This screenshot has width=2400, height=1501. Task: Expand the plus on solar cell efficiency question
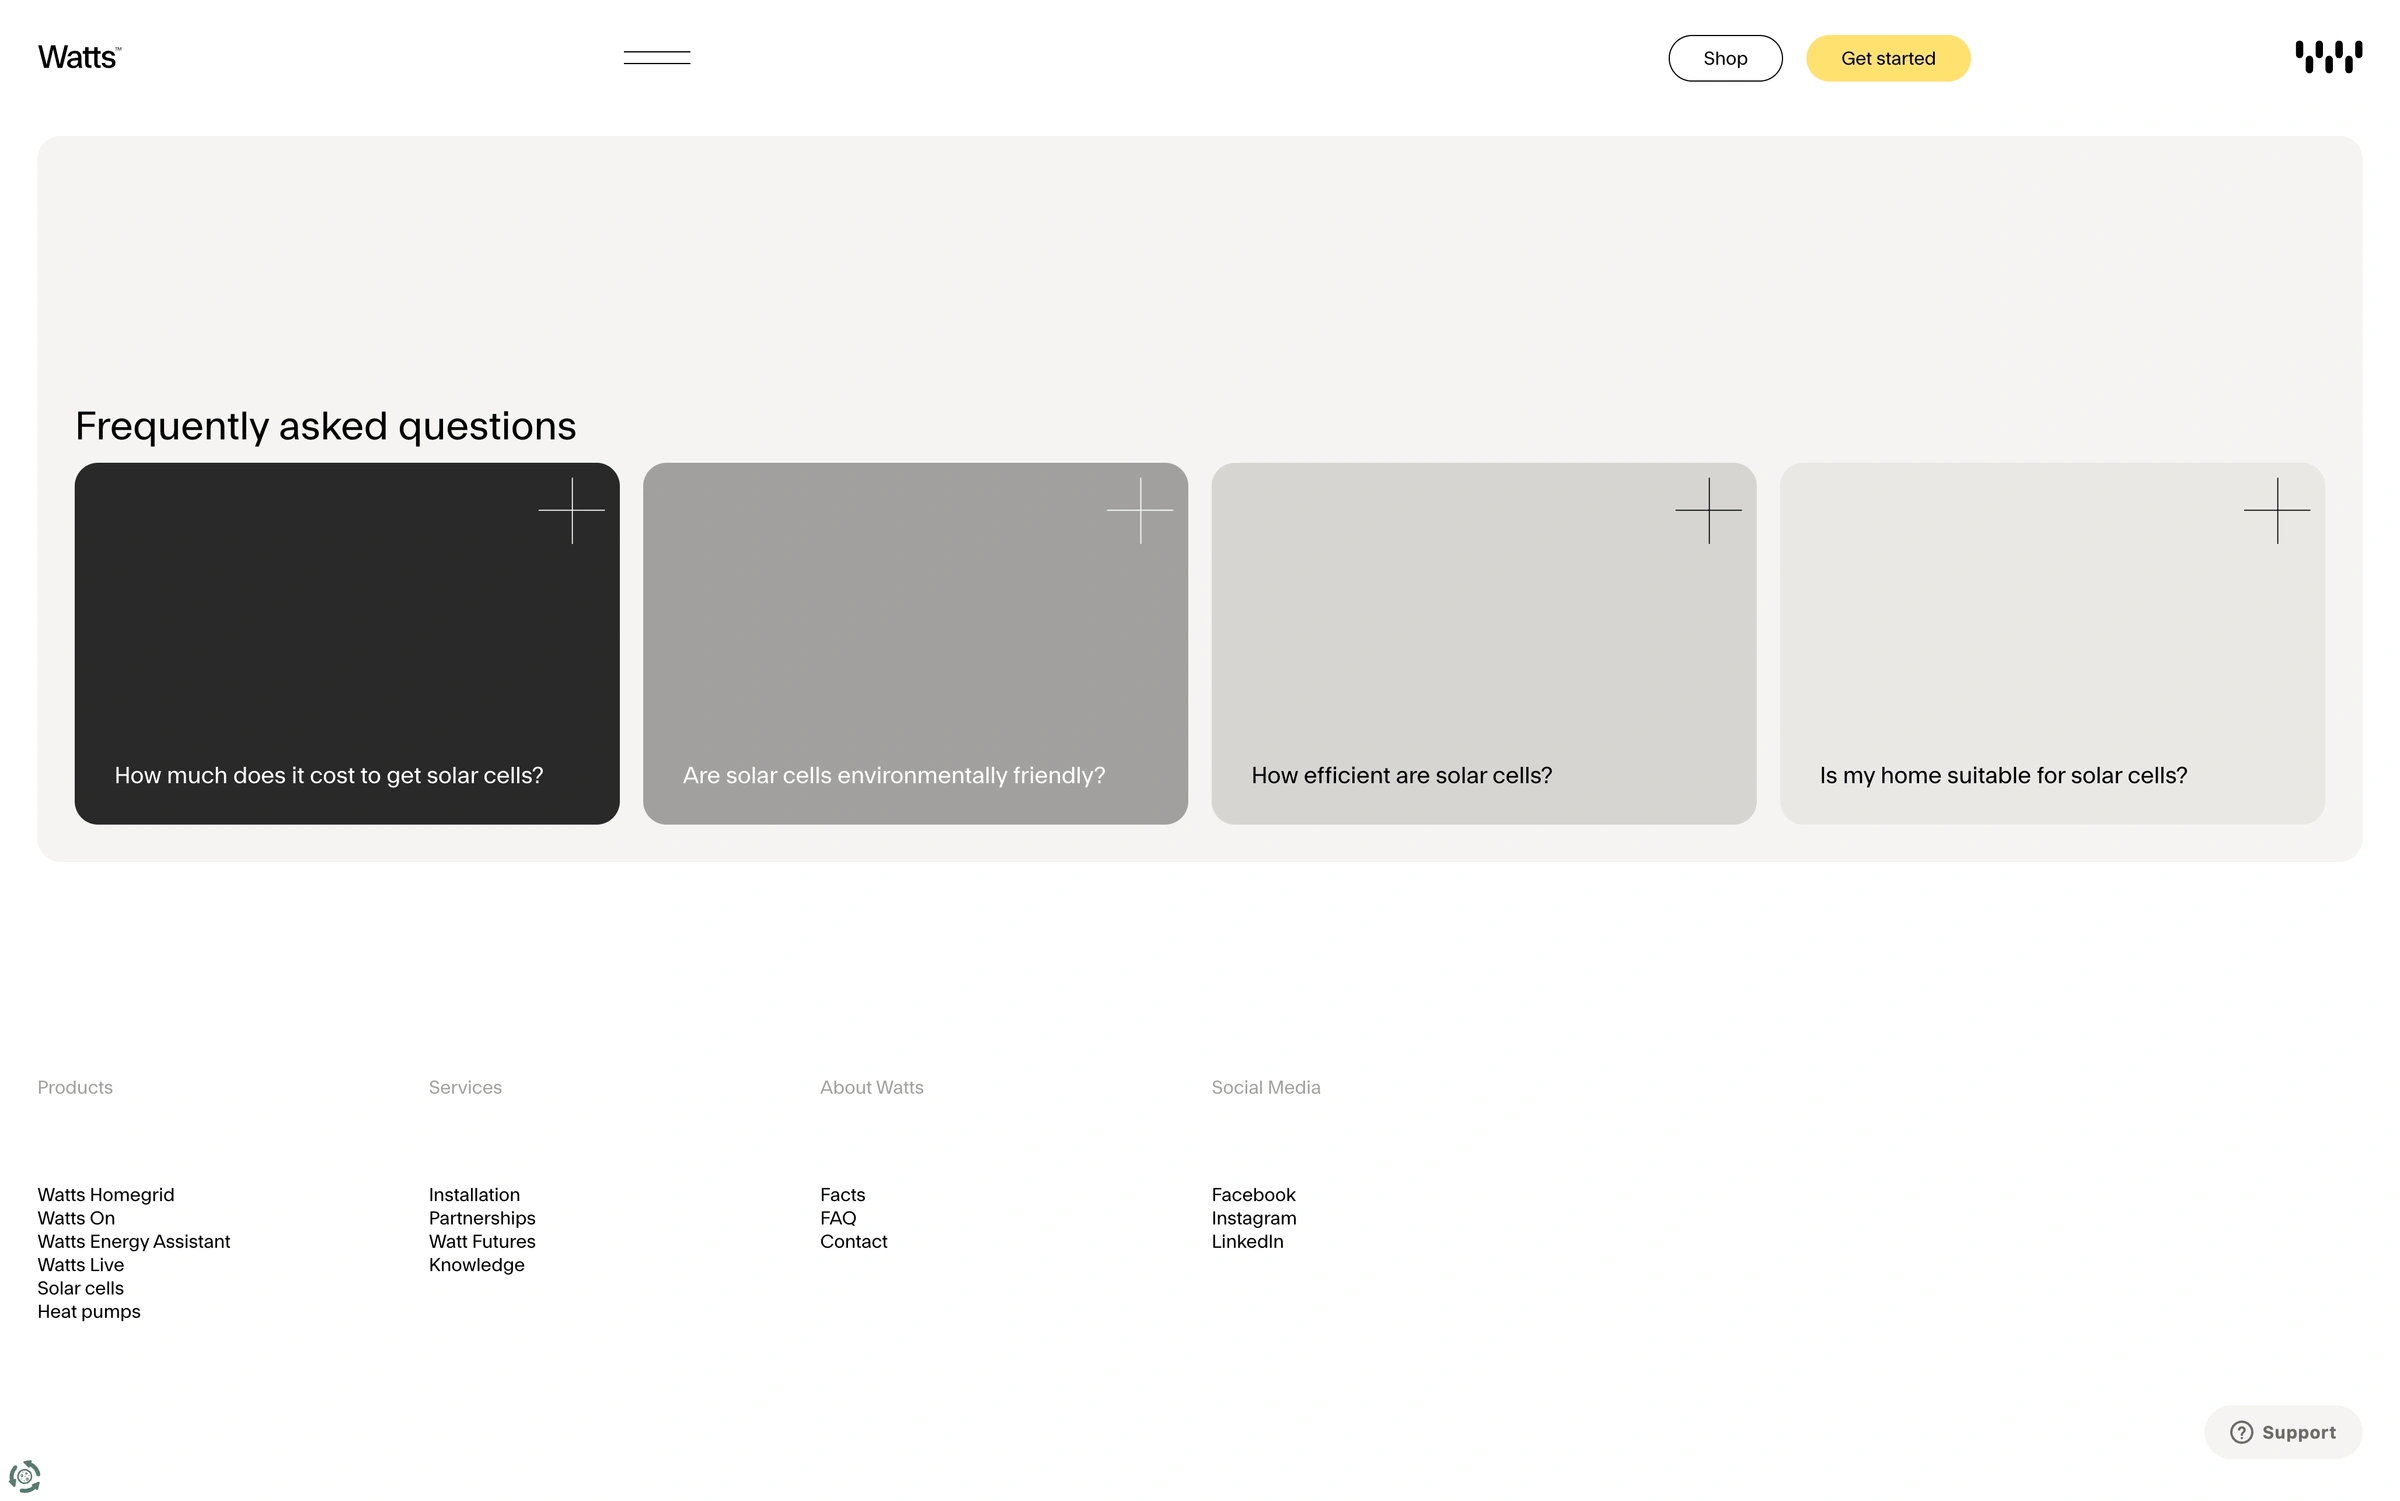click(1709, 511)
